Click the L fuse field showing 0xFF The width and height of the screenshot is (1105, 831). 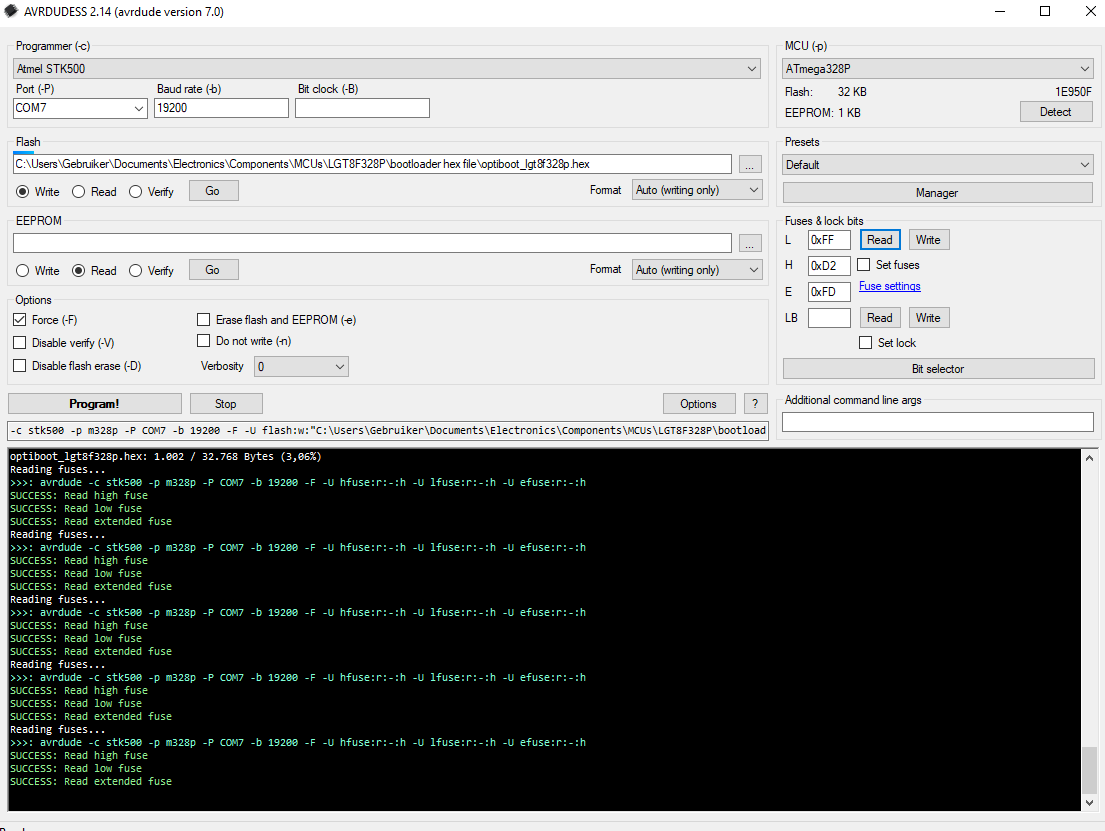click(x=829, y=240)
